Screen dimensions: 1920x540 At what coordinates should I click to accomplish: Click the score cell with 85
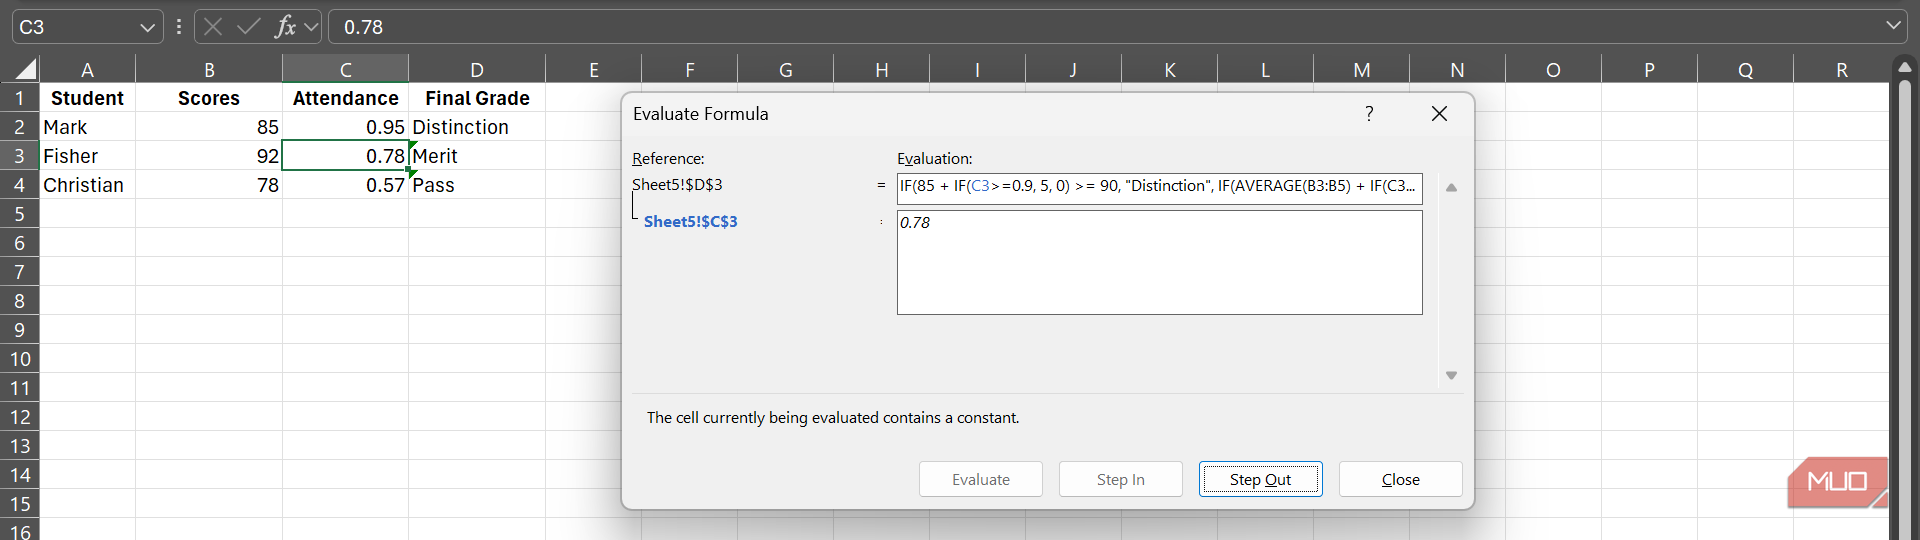click(x=209, y=127)
